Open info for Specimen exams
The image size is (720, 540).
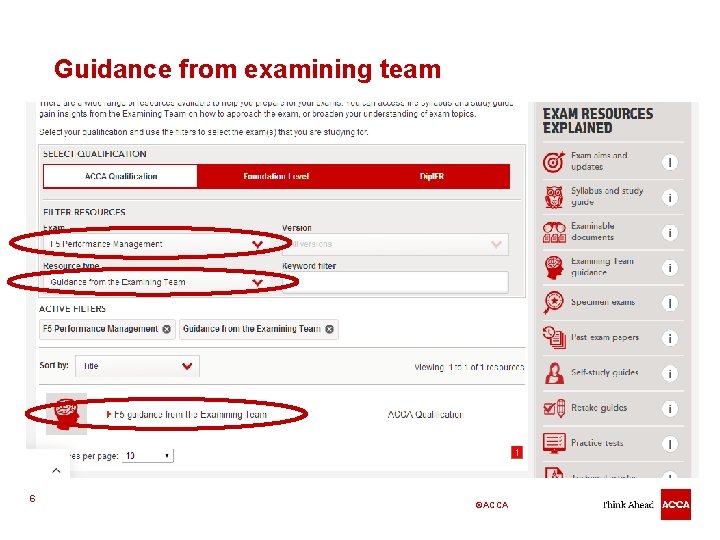pyautogui.click(x=669, y=303)
